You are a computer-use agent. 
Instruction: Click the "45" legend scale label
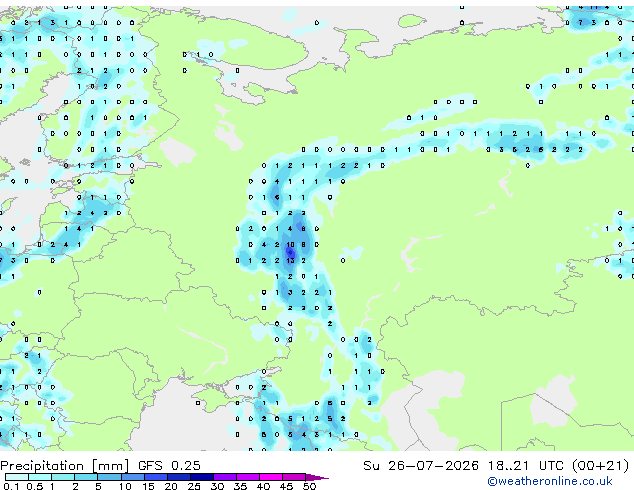pyautogui.click(x=286, y=486)
